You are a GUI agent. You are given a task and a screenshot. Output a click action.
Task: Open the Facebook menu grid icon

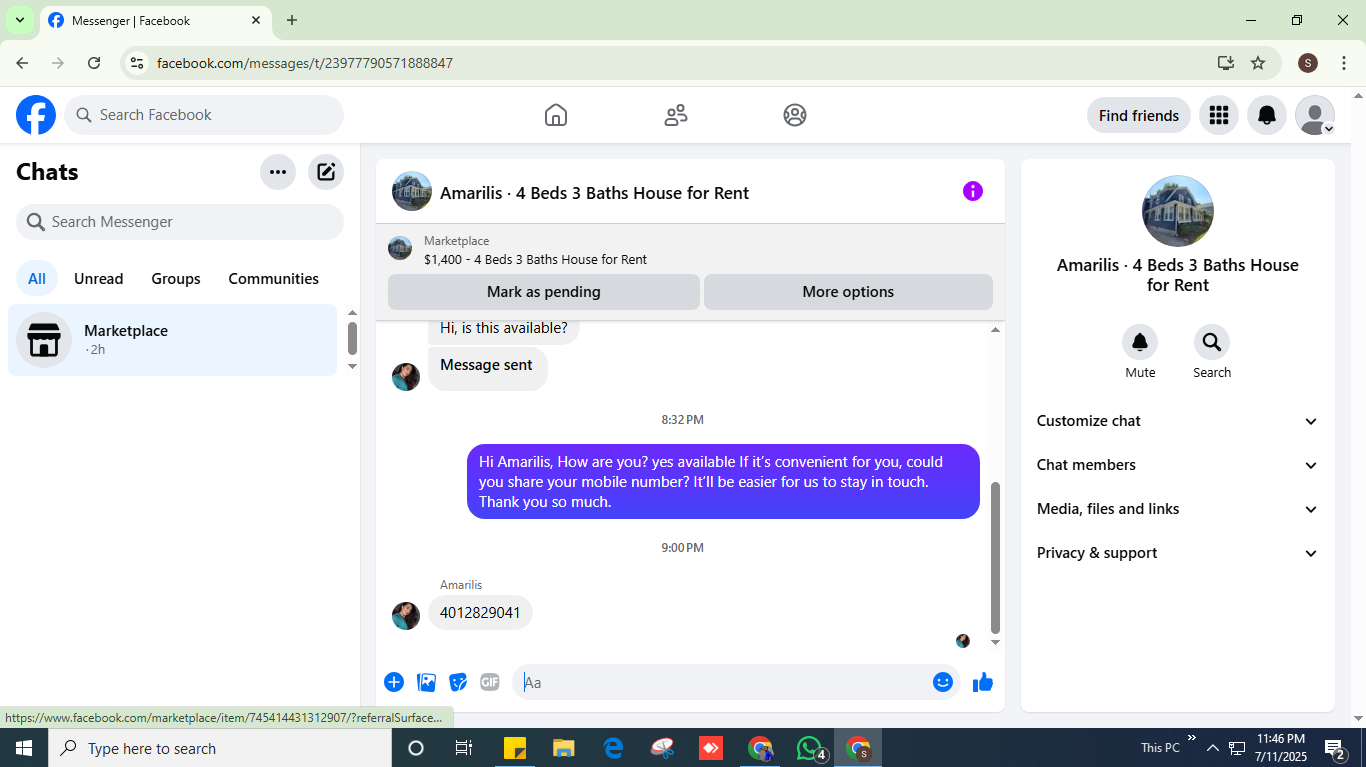1218,115
